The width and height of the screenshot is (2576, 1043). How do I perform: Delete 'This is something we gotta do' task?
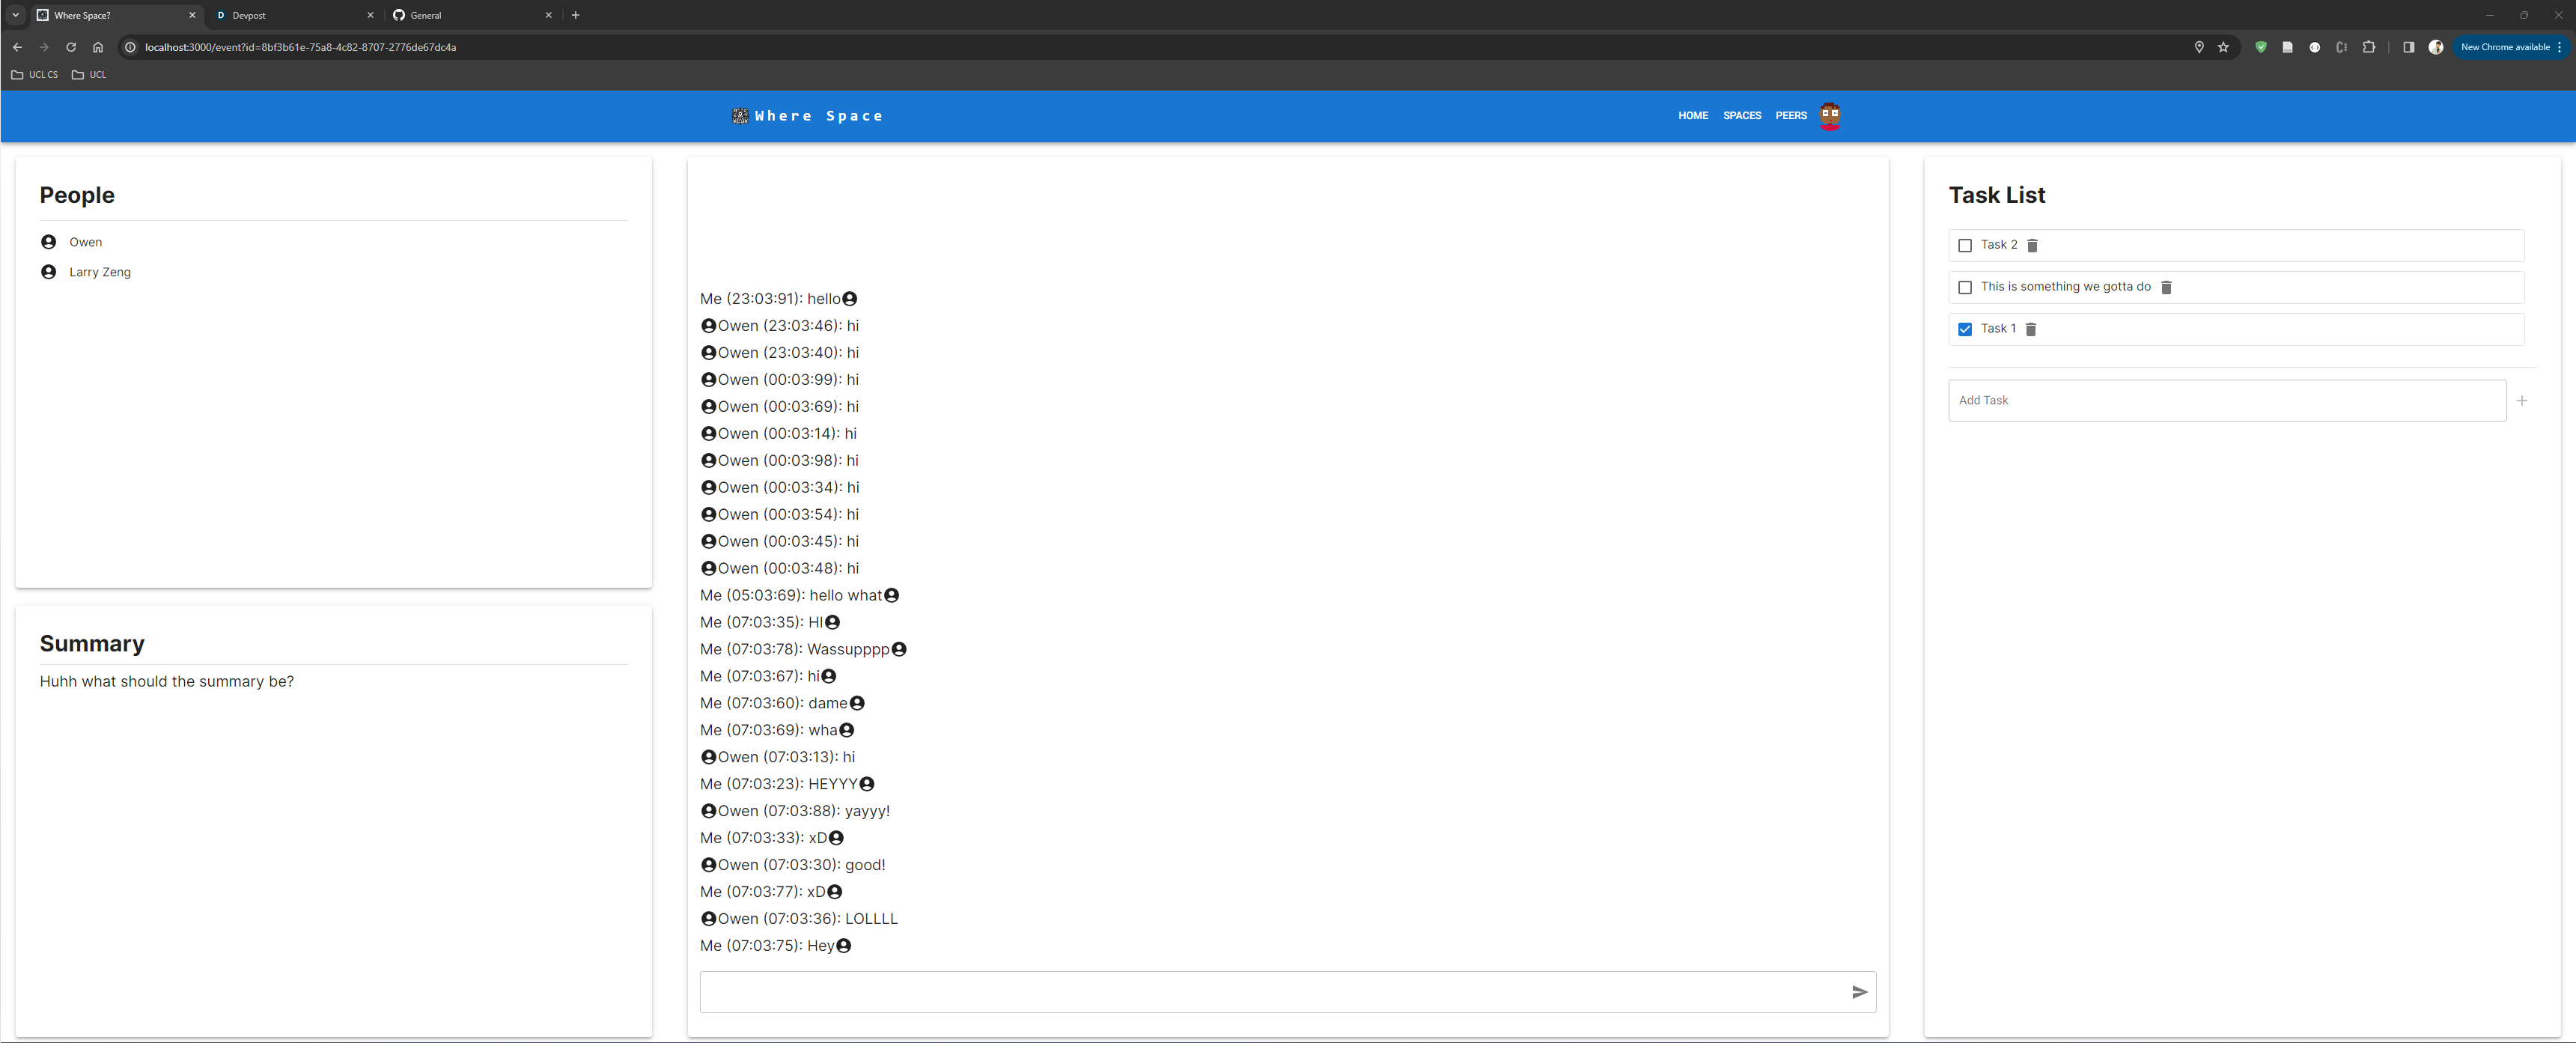pos(2166,287)
